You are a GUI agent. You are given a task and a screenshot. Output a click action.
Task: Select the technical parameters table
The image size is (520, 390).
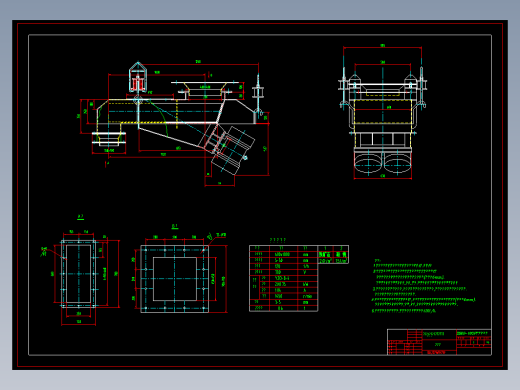click(x=283, y=278)
